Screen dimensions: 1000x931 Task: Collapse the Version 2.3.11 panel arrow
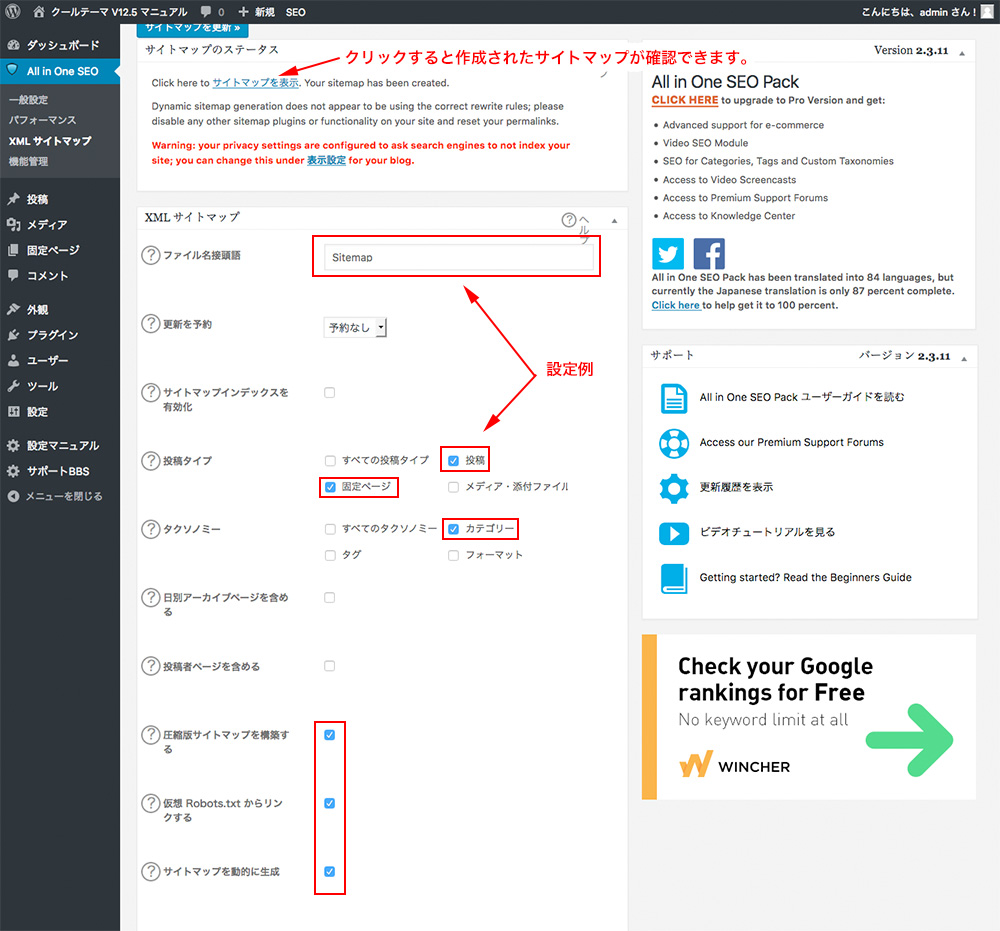(x=962, y=53)
